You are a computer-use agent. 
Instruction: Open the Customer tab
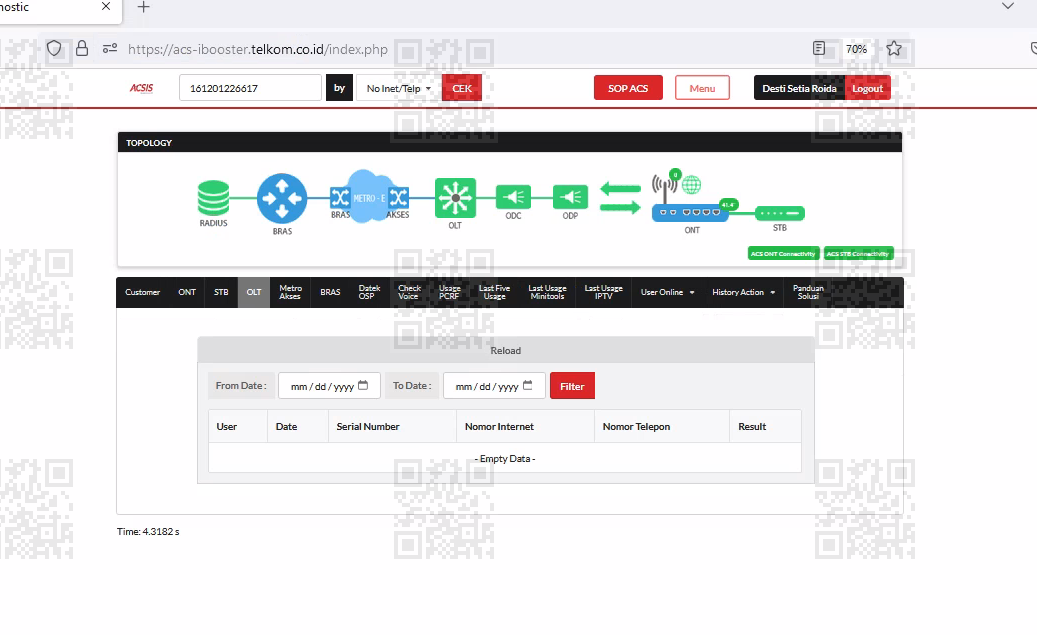point(142,292)
